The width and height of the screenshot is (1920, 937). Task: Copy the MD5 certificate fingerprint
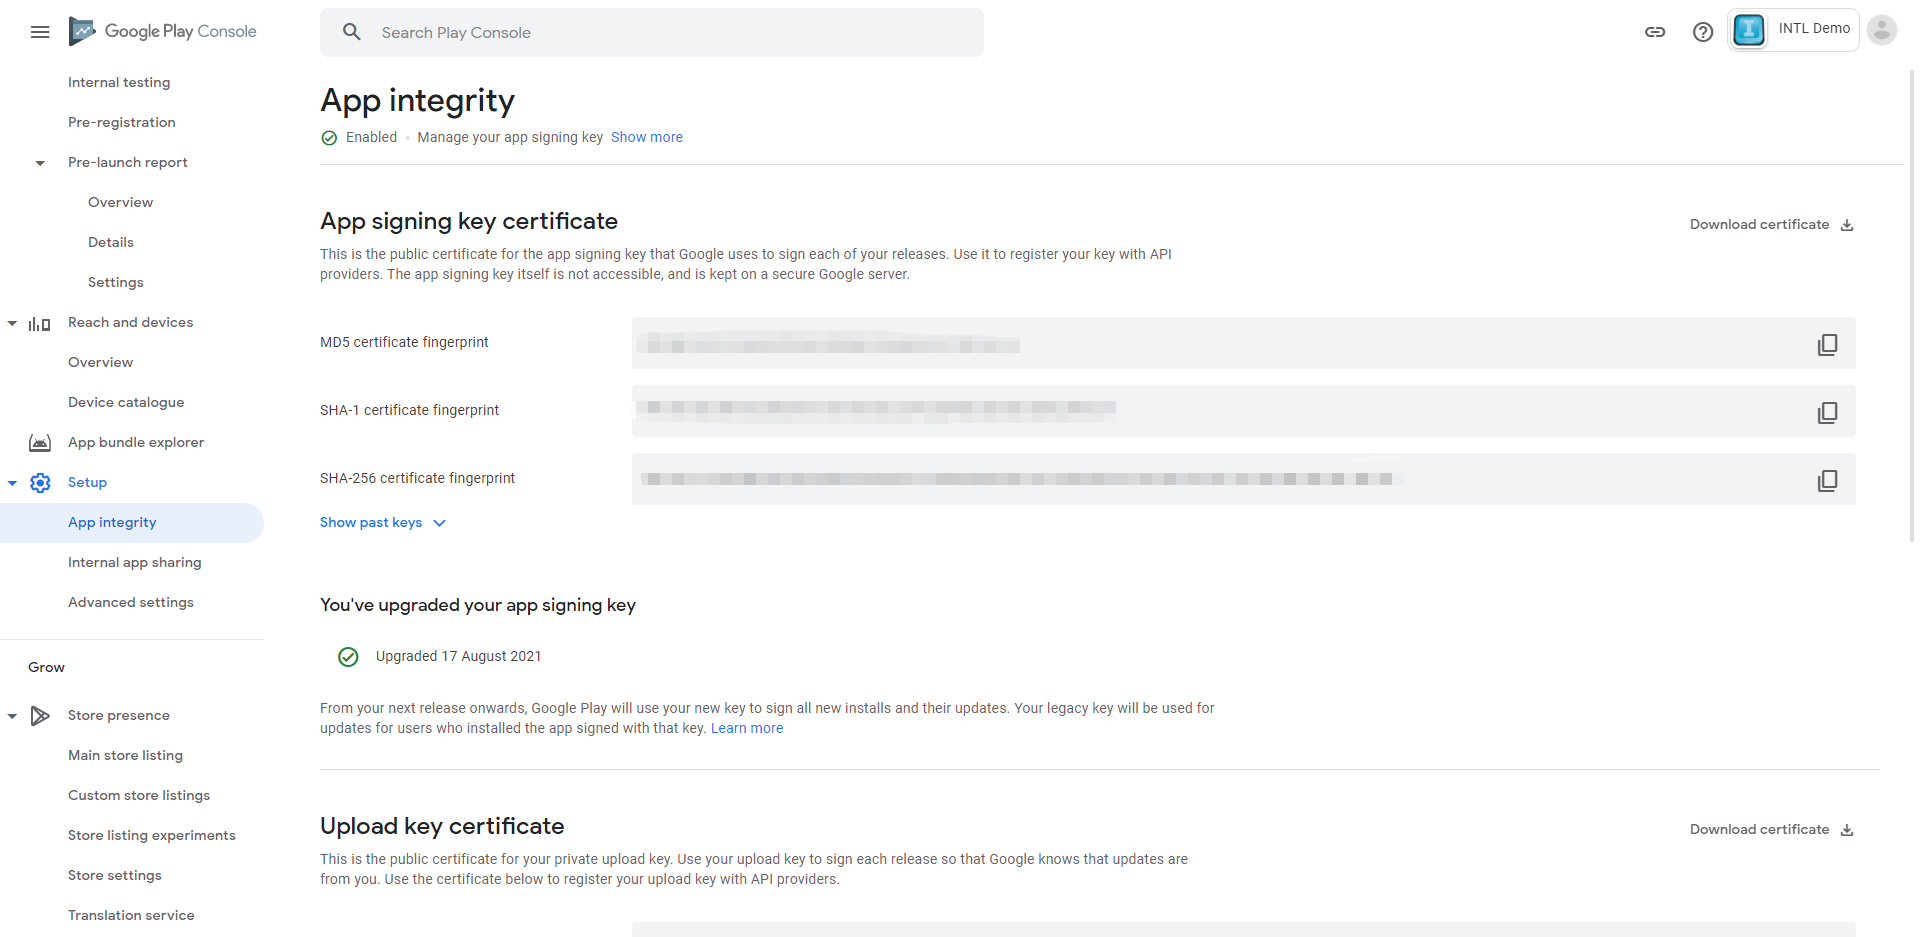(1828, 344)
